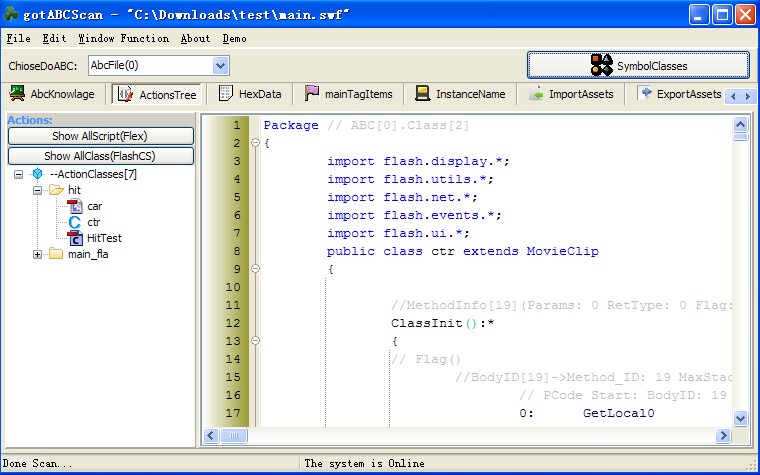Open the Demo menu
Viewport: 760px width, 475px height.
tap(235, 38)
